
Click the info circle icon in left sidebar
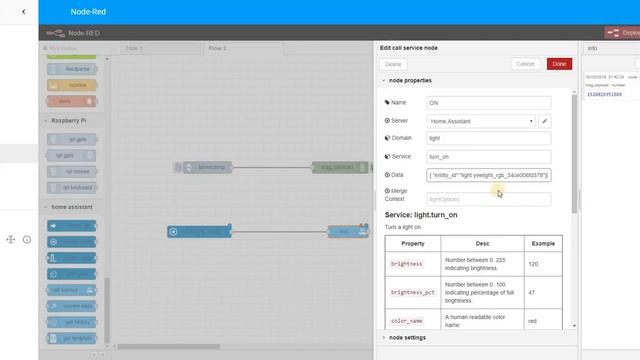(27, 240)
